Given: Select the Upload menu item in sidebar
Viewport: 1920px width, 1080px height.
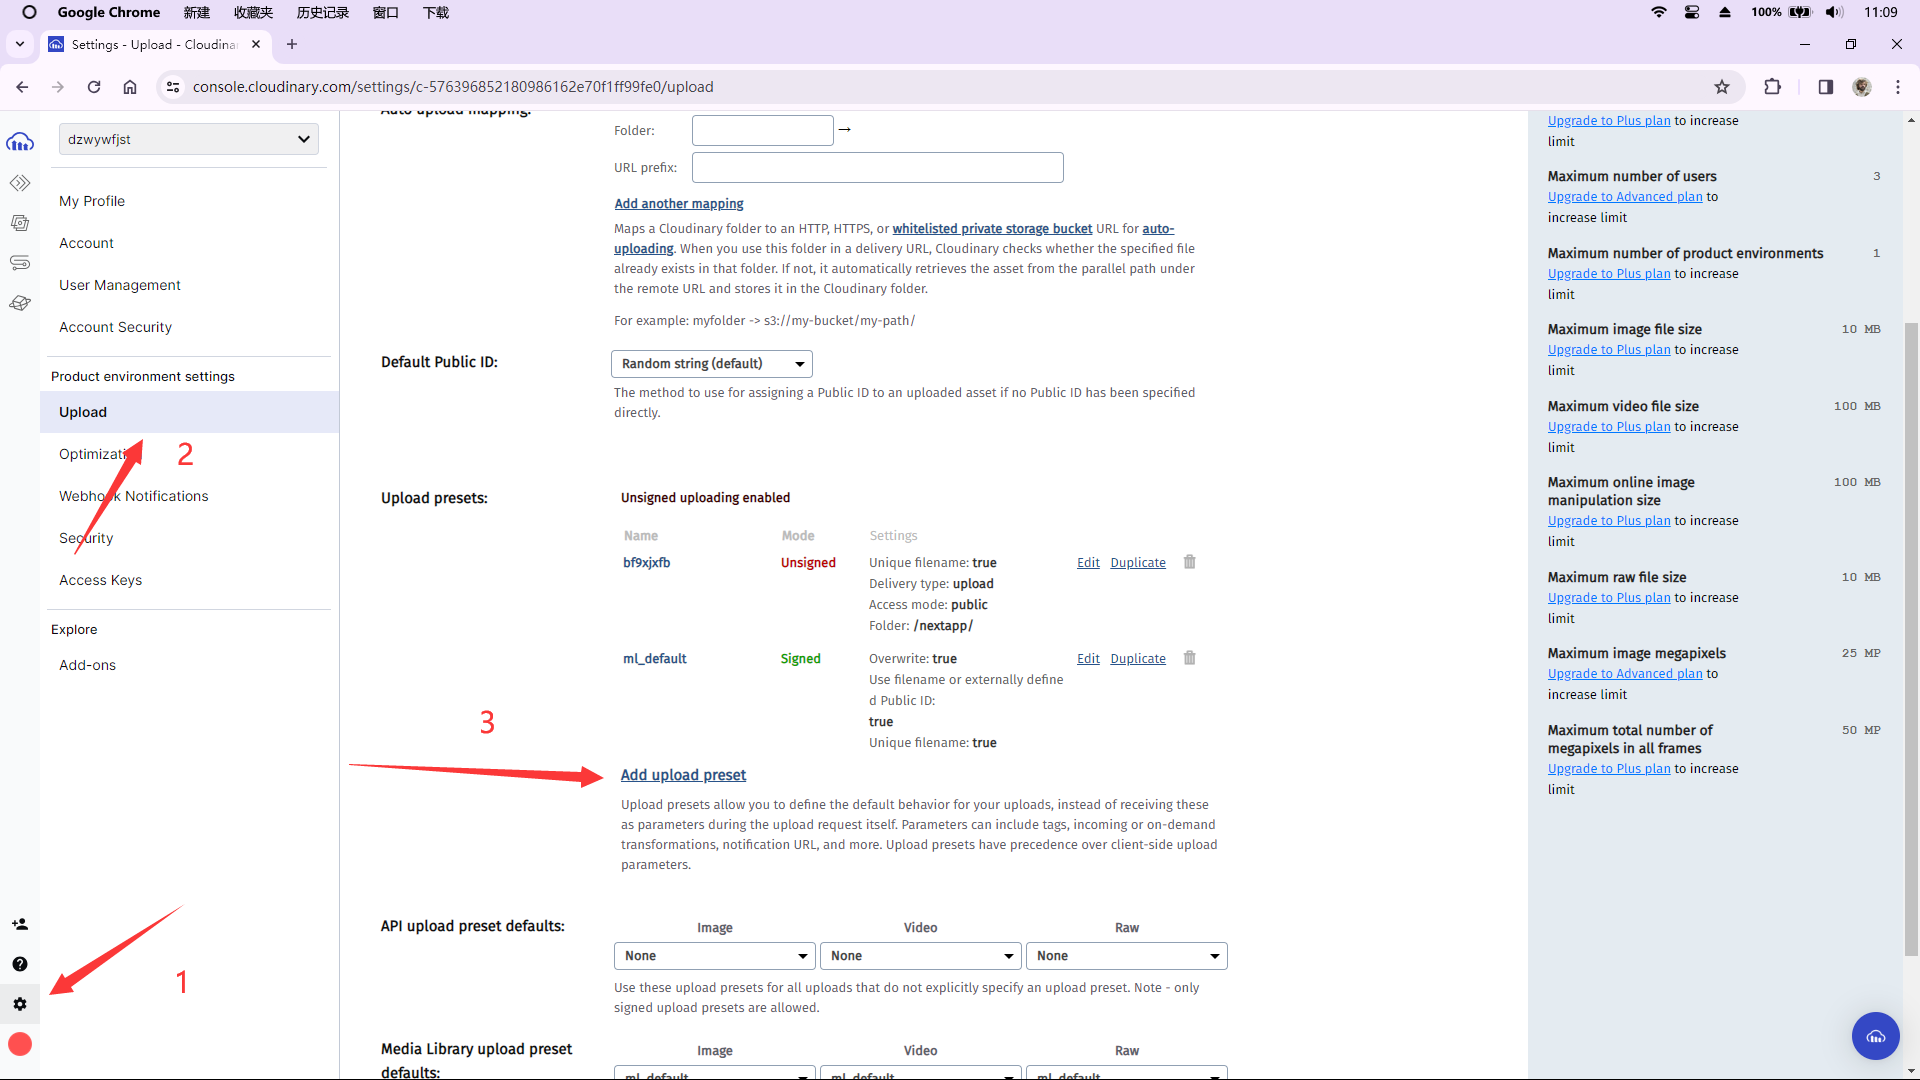Looking at the screenshot, I should [82, 411].
